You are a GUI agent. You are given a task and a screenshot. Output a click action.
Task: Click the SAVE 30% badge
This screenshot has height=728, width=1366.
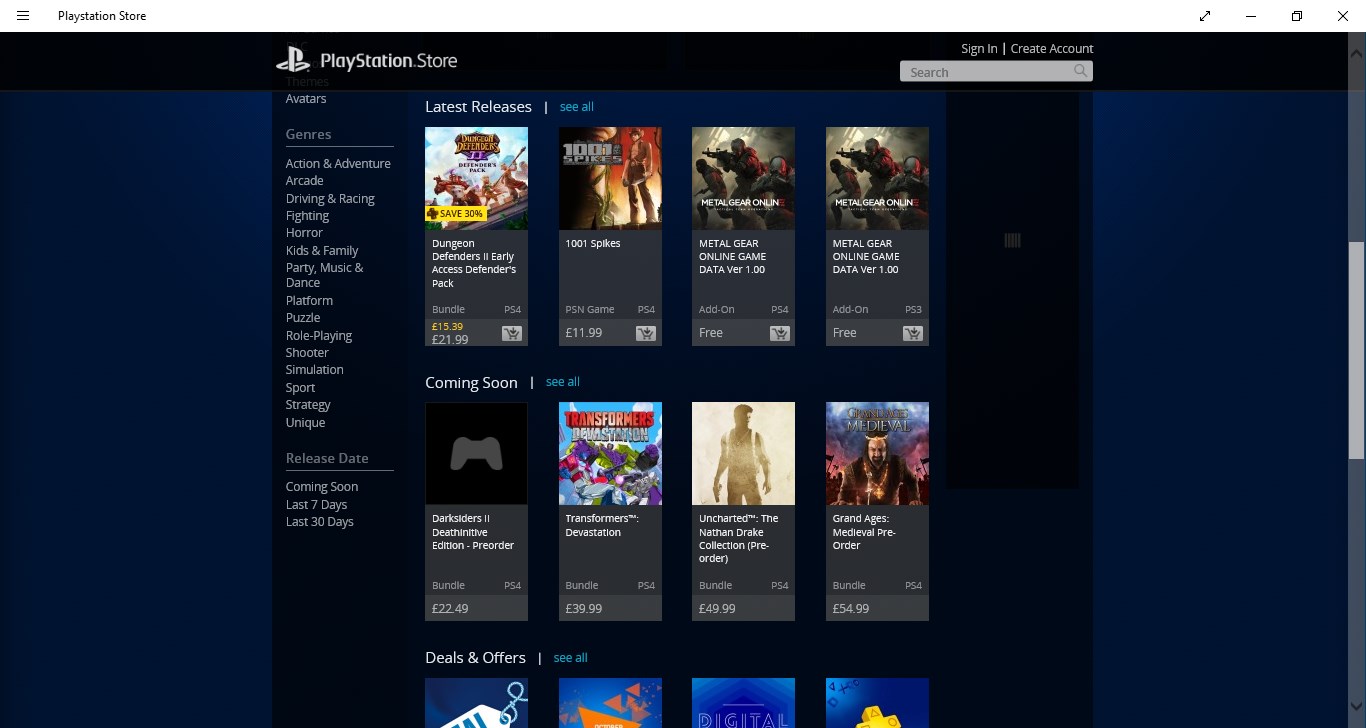[x=455, y=214]
